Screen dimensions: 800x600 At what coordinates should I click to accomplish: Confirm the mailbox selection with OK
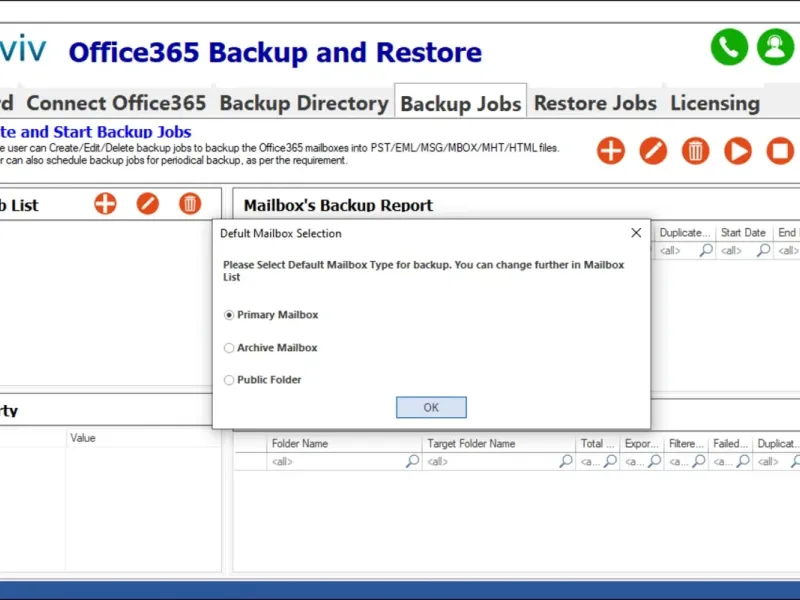[x=431, y=407]
